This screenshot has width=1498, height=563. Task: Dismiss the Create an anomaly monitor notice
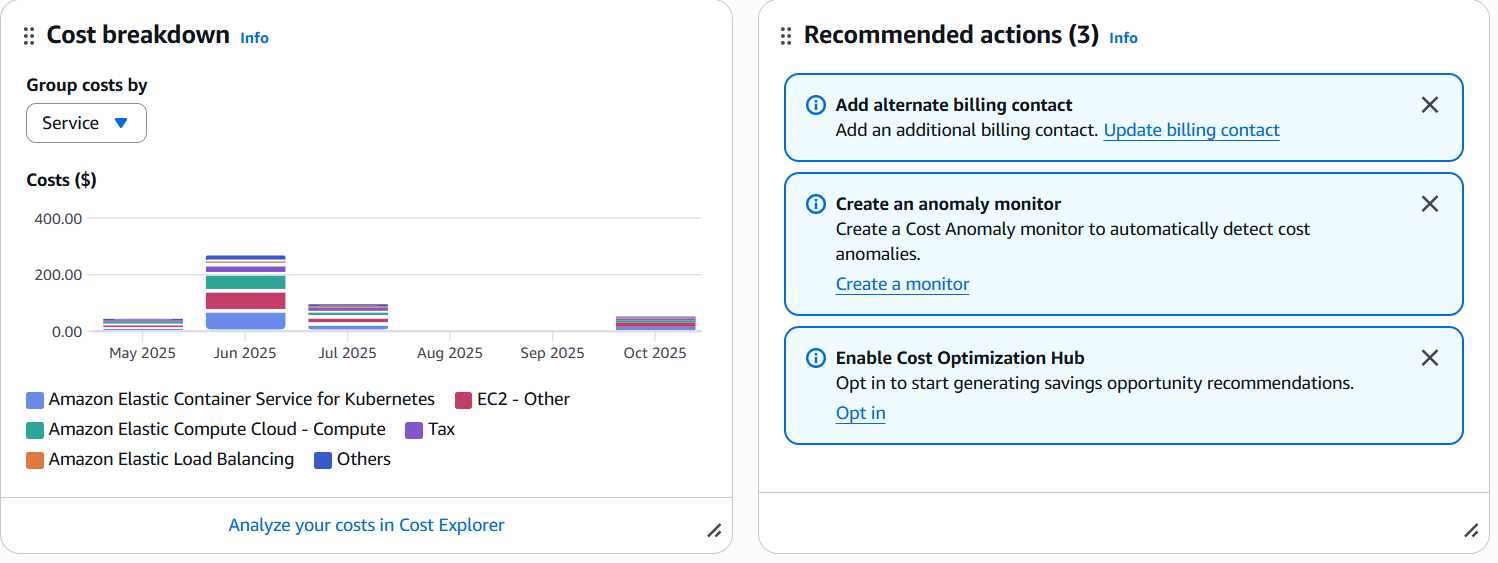click(x=1429, y=204)
